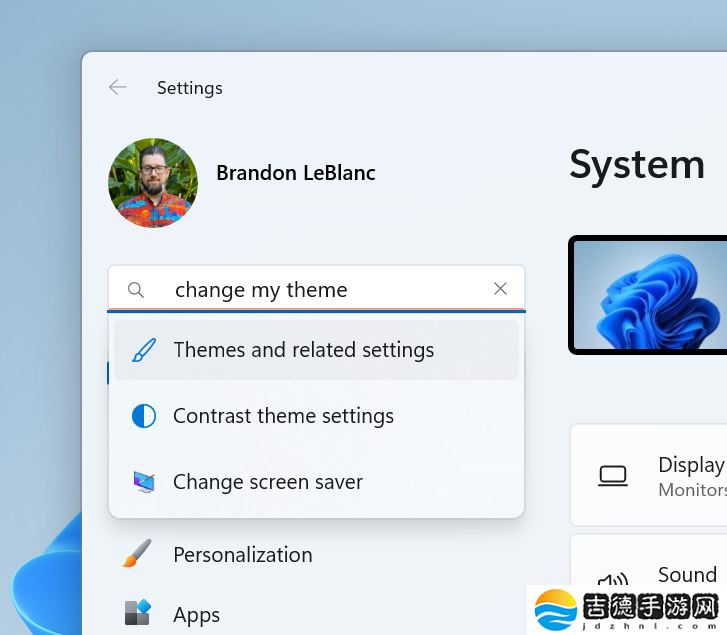Open Brandon LeBlanc's profile picture
This screenshot has width=727, height=635.
tap(153, 183)
